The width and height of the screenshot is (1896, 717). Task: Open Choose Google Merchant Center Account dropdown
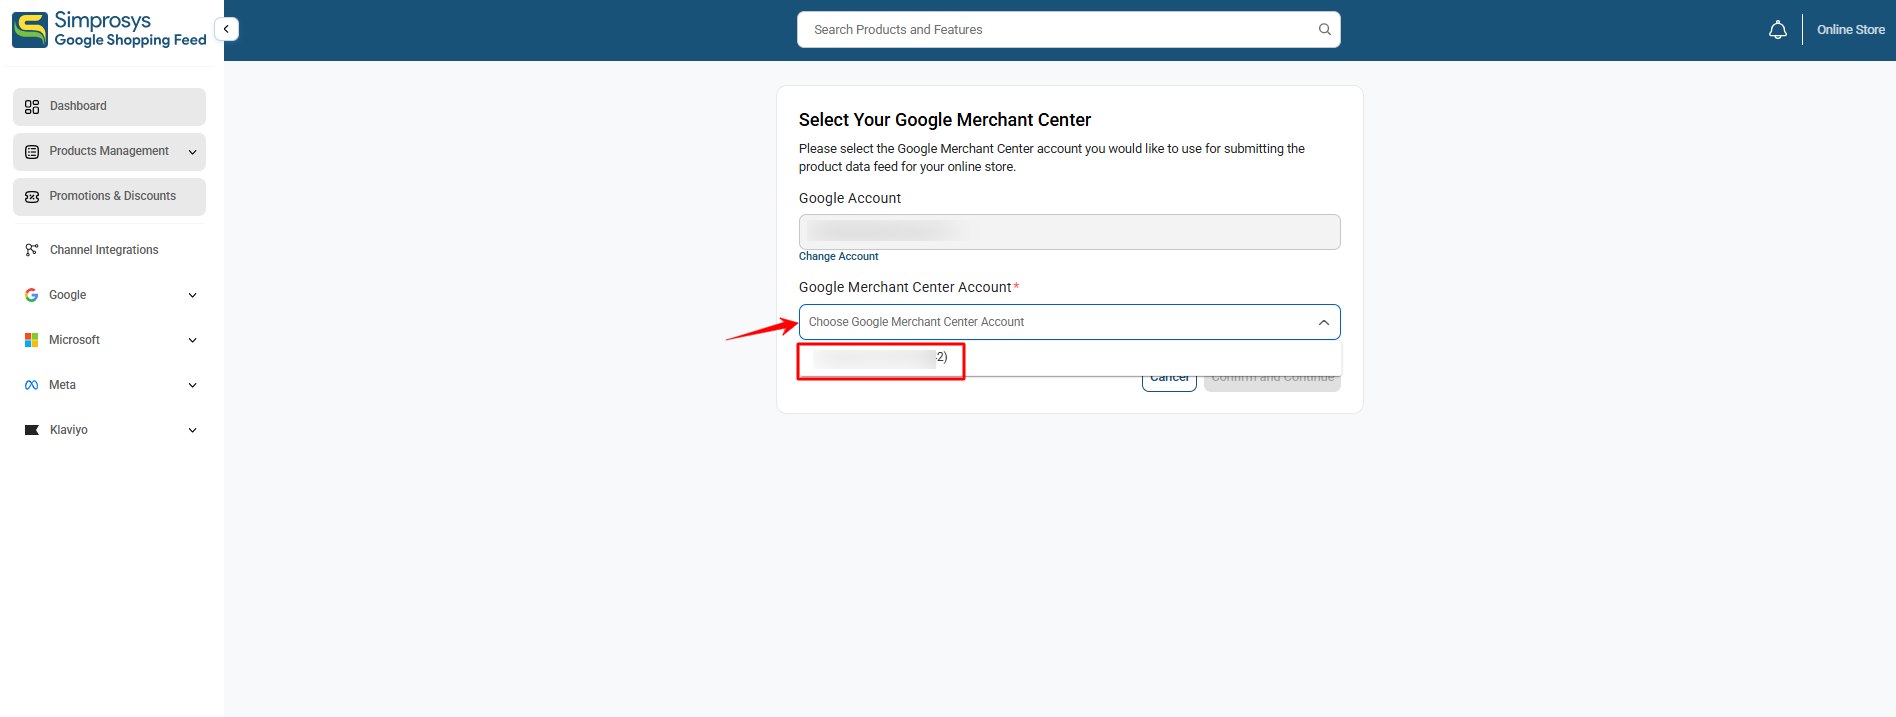coord(1069,322)
